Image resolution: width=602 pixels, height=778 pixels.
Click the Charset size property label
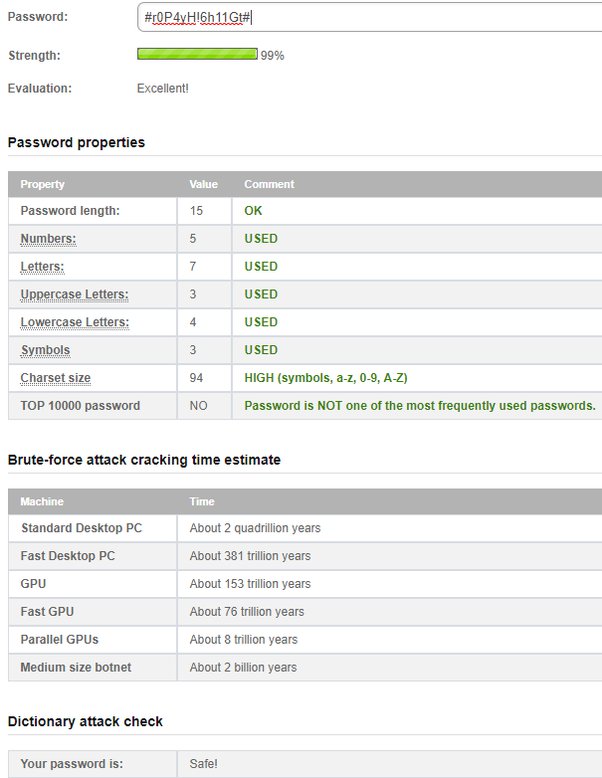pos(55,378)
